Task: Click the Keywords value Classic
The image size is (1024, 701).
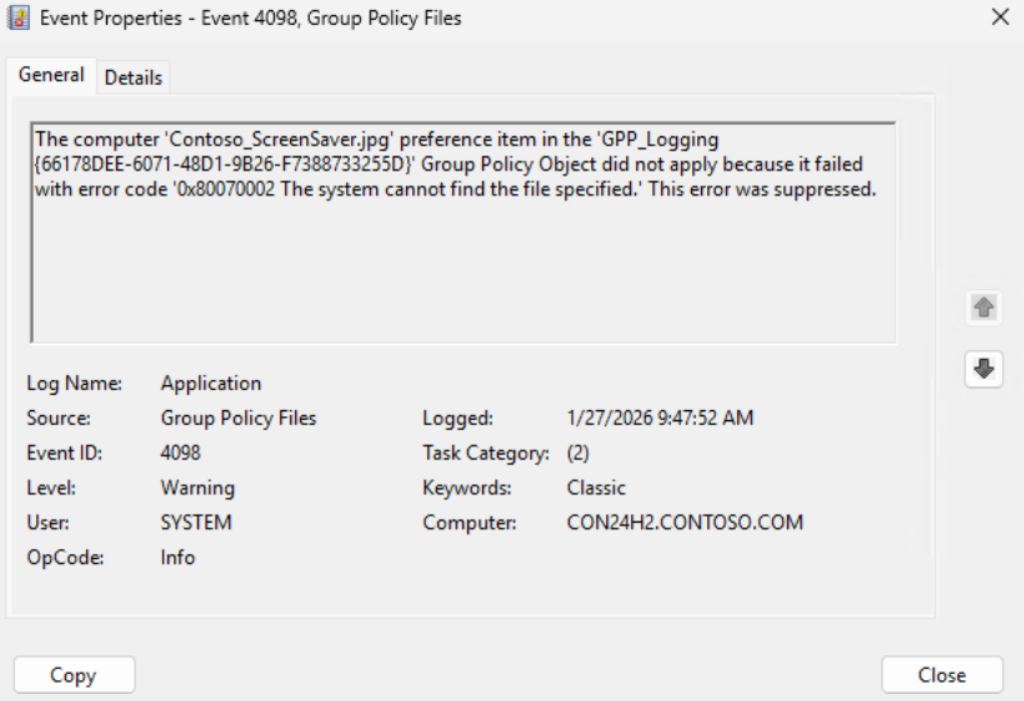Action: [596, 488]
